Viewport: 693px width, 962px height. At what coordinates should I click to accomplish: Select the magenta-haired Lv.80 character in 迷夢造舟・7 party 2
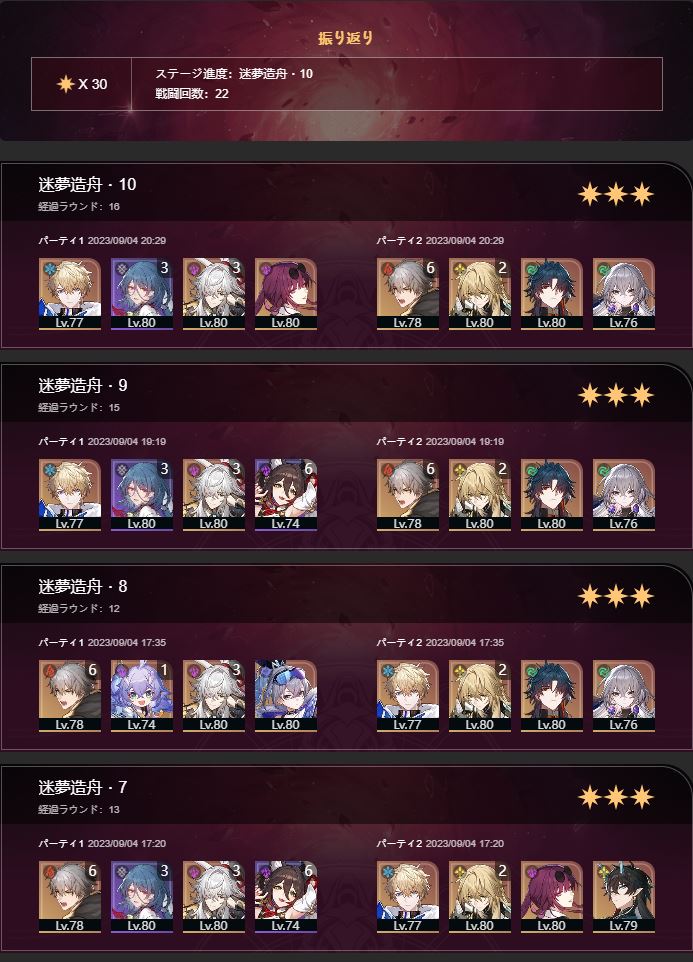pos(552,897)
